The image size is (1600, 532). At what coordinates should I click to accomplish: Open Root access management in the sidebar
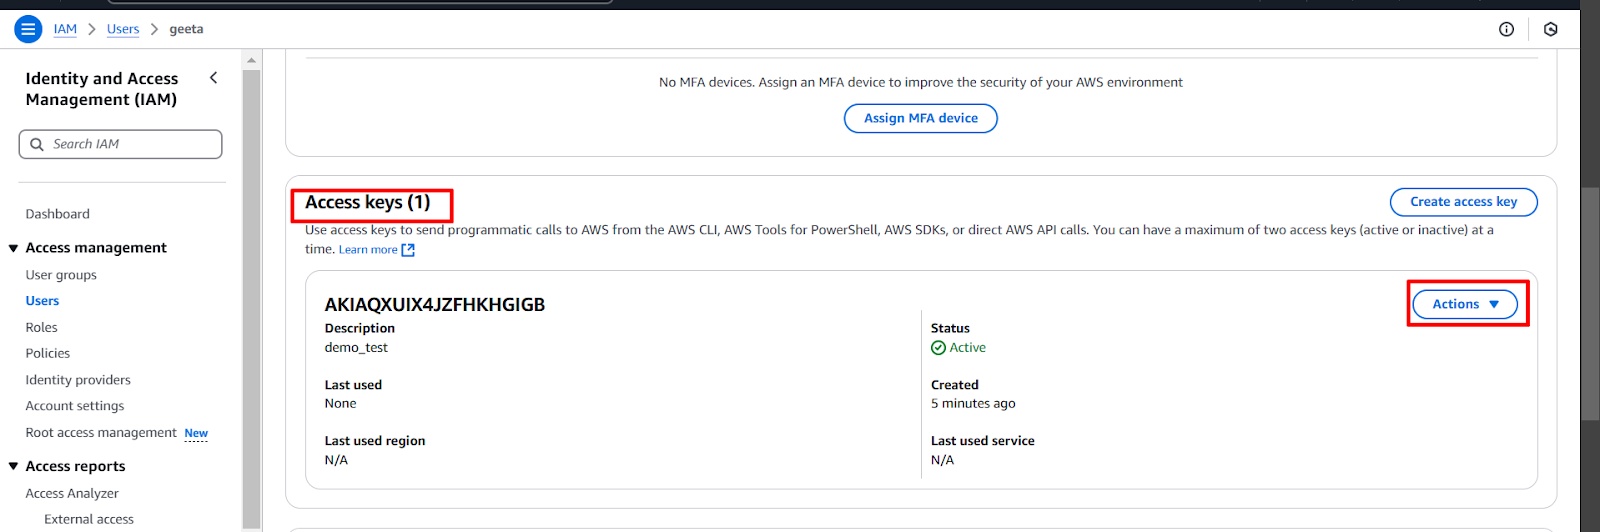[101, 433]
